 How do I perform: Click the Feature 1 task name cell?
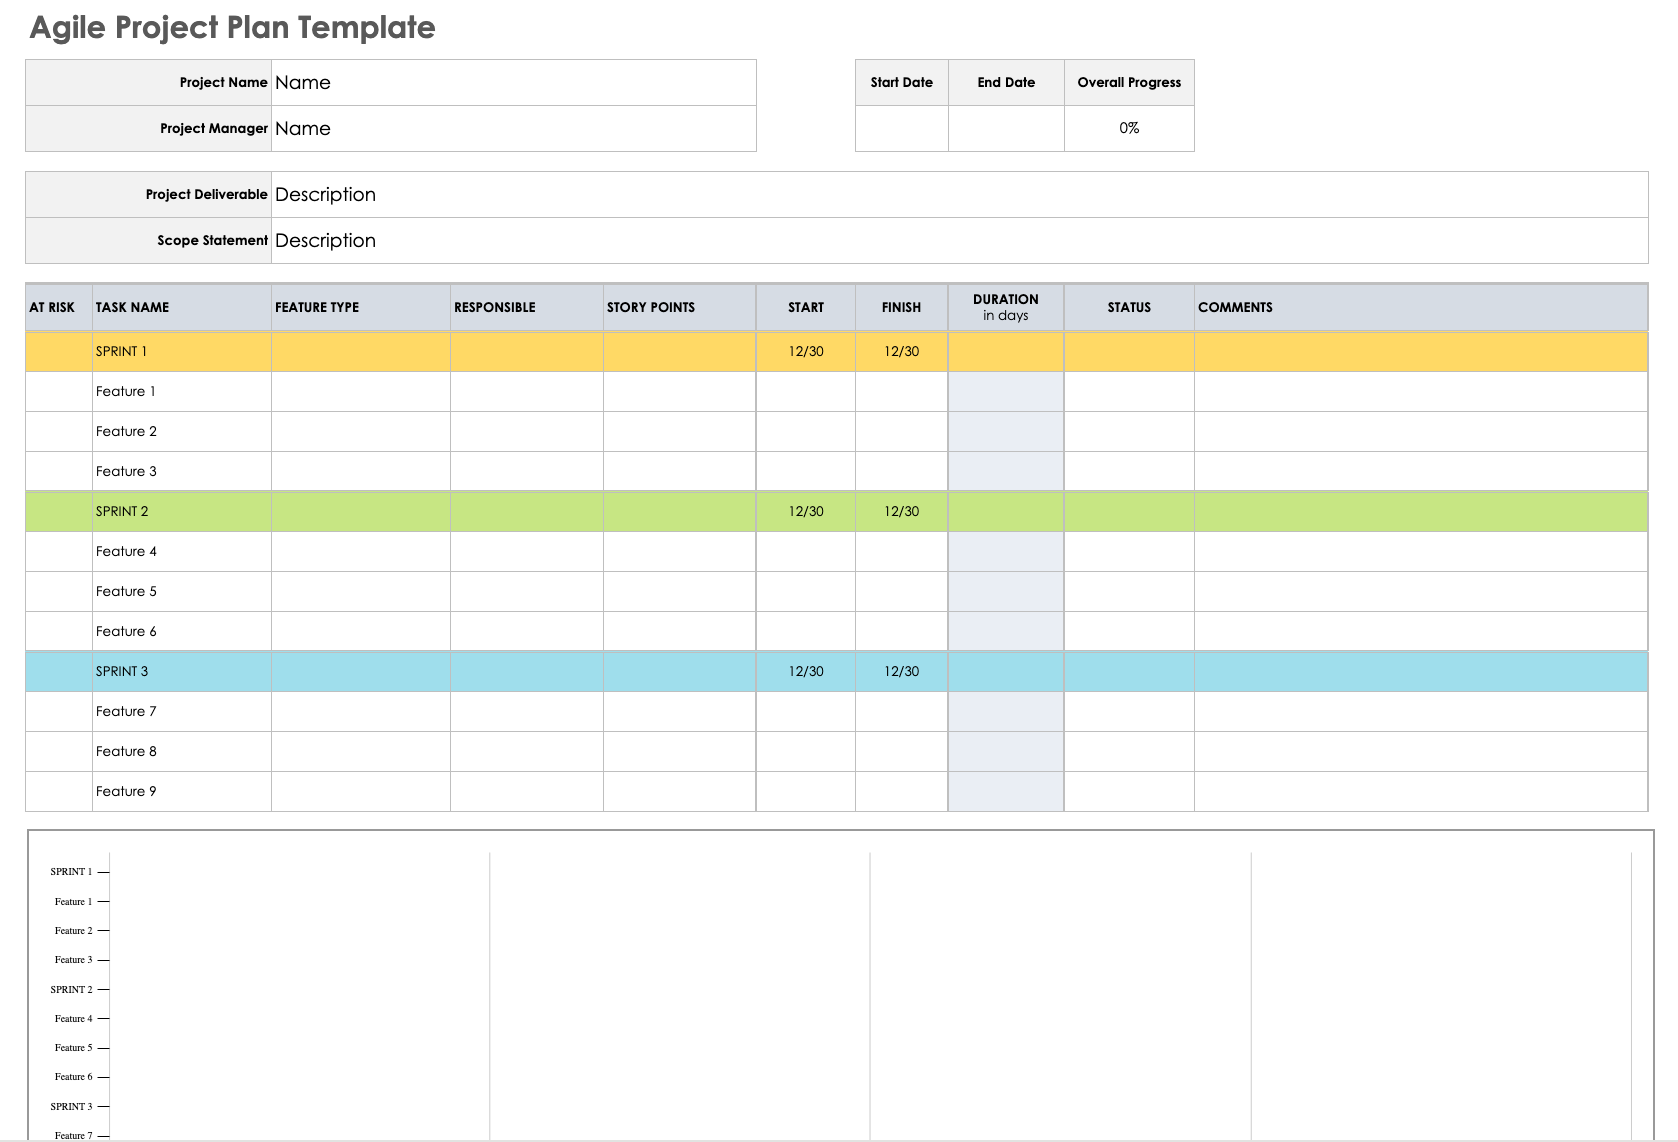(x=180, y=391)
